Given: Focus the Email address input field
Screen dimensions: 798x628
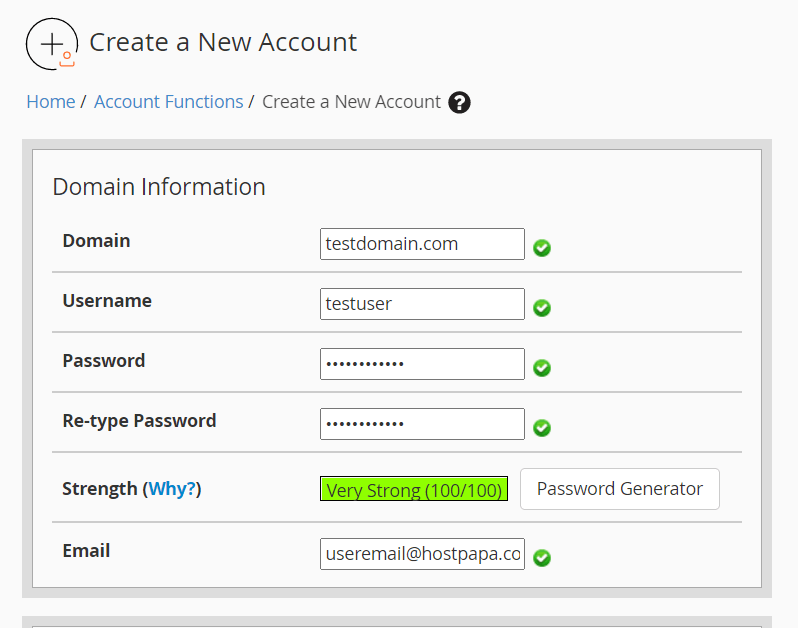Looking at the screenshot, I should point(422,554).
